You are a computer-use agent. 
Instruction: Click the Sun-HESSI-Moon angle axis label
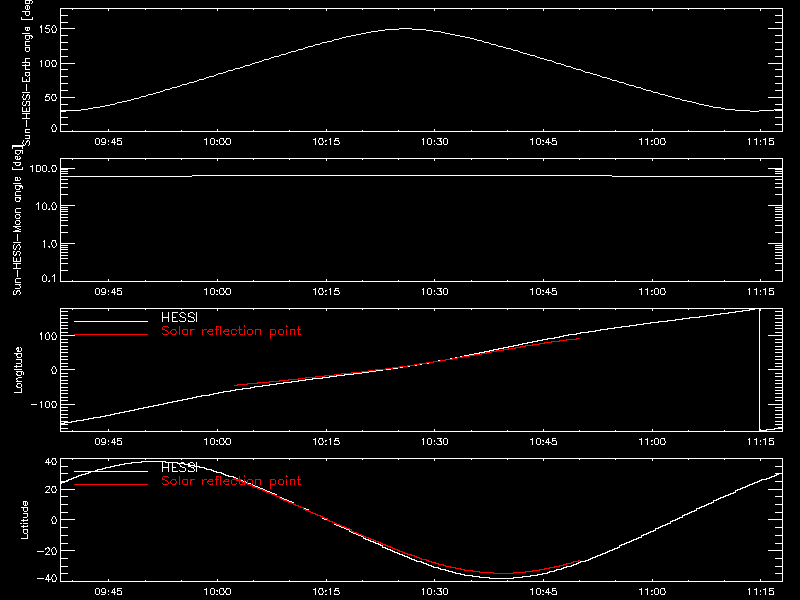click(17, 220)
